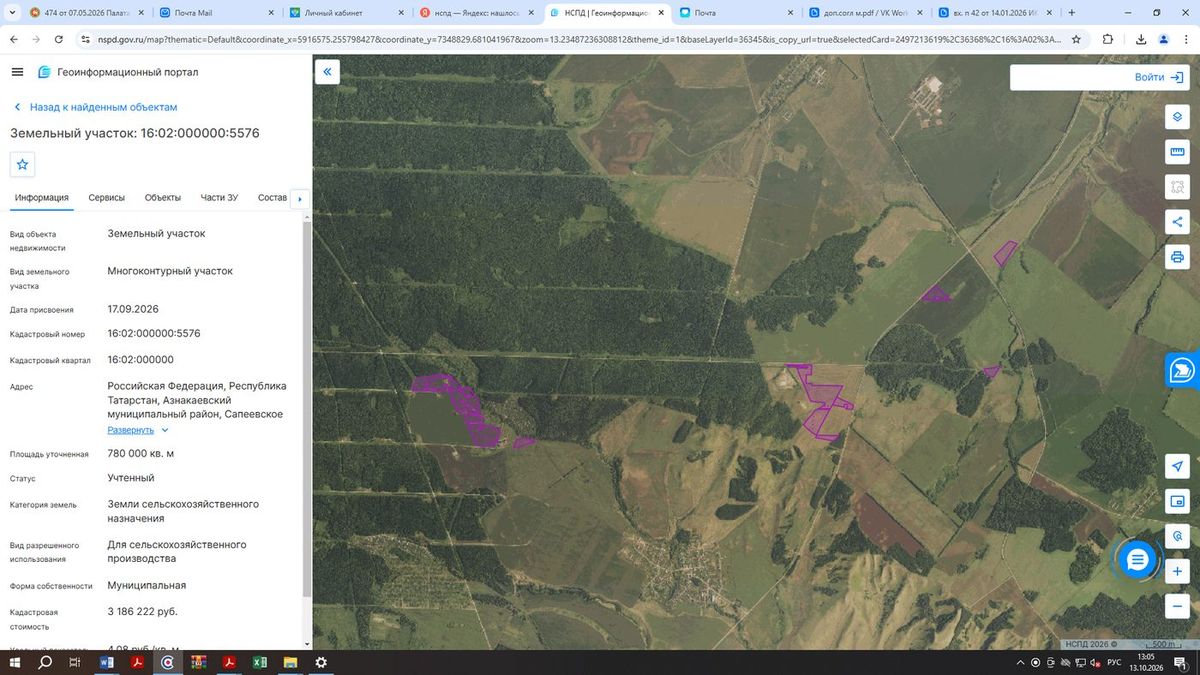Switch to the Сервисы tab
The width and height of the screenshot is (1200, 675).
tap(107, 198)
